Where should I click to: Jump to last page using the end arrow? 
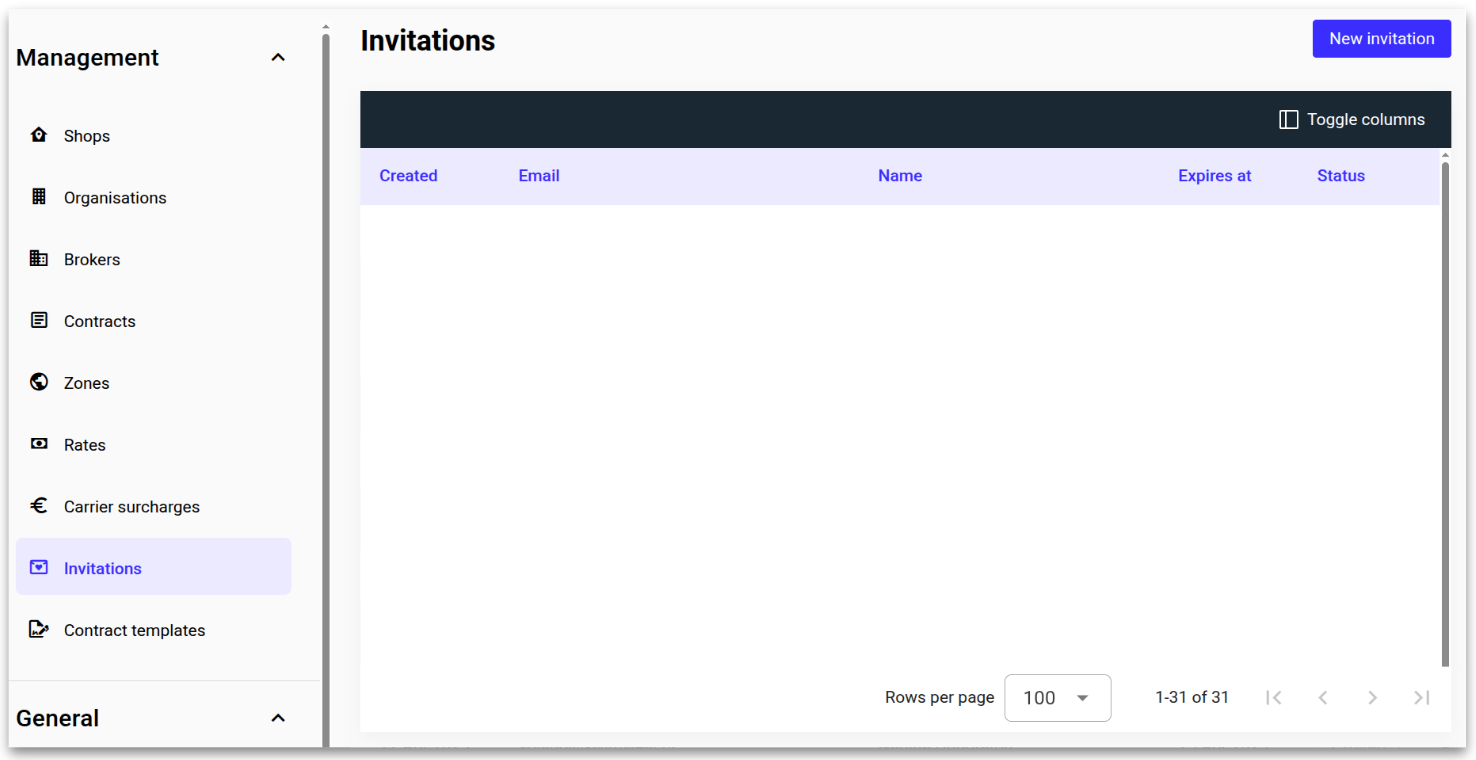pyautogui.click(x=1421, y=697)
